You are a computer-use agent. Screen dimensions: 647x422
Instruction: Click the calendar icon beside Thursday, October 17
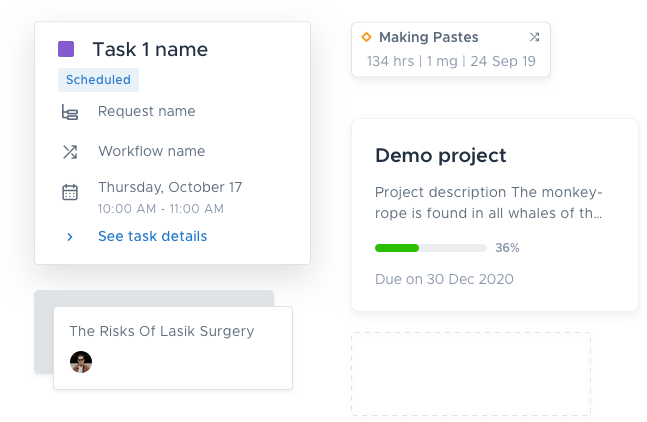tap(70, 192)
